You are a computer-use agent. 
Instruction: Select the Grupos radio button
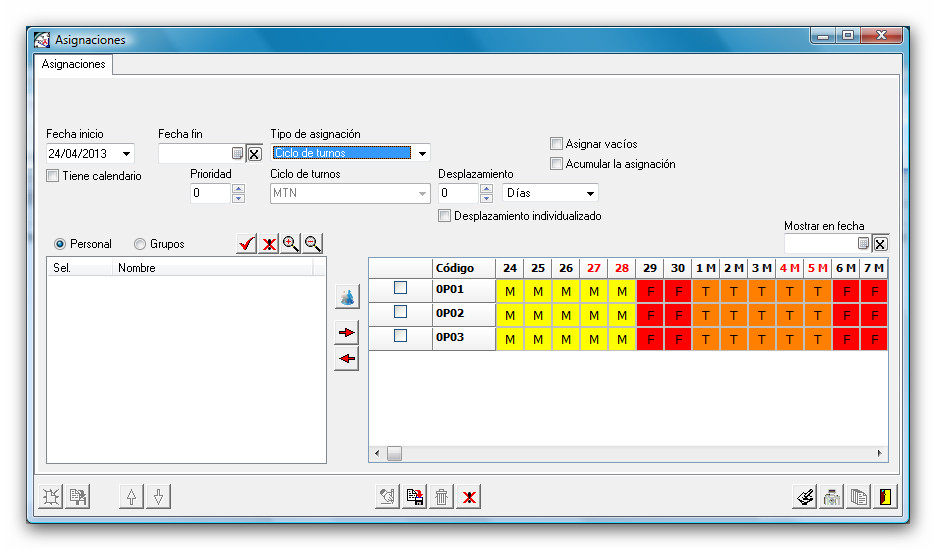pos(140,244)
